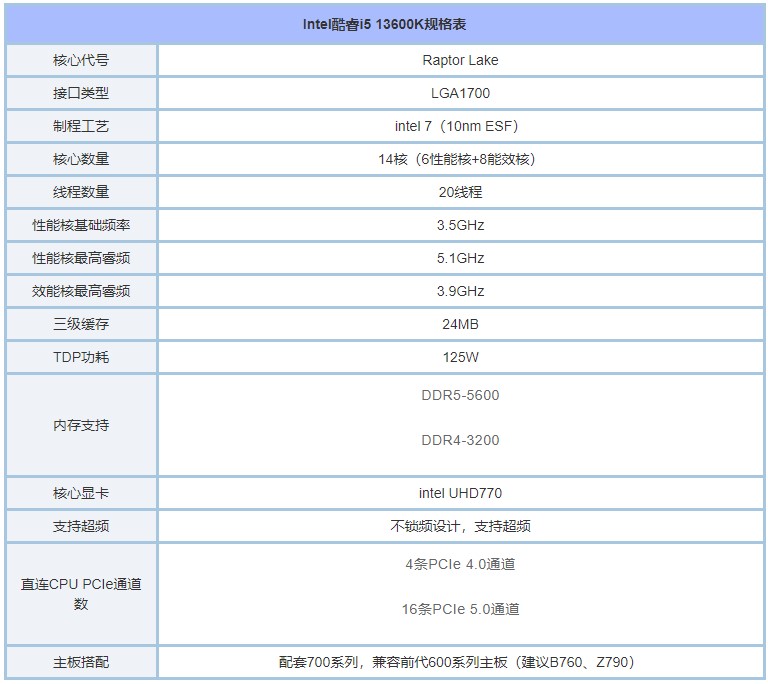Image resolution: width=768 pixels, height=684 pixels.
Task: Select the '制程工艺' label cell
Action: (81, 126)
